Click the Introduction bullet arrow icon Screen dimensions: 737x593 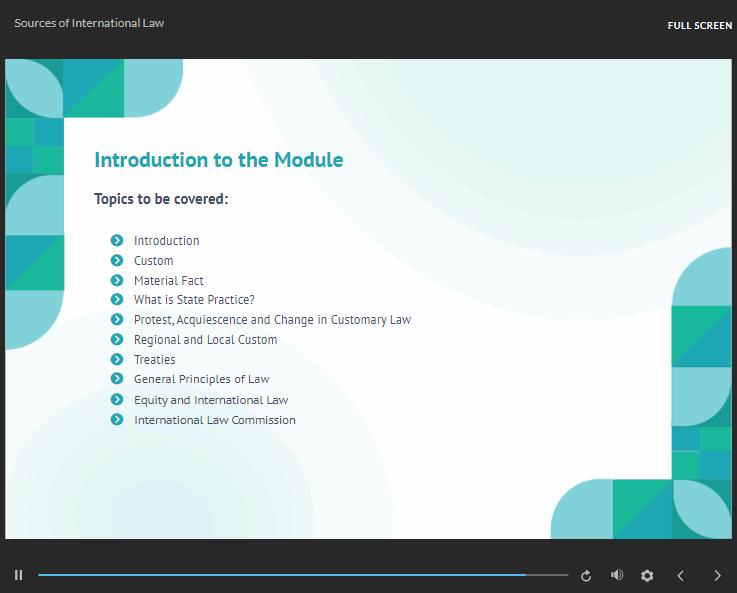tap(117, 241)
